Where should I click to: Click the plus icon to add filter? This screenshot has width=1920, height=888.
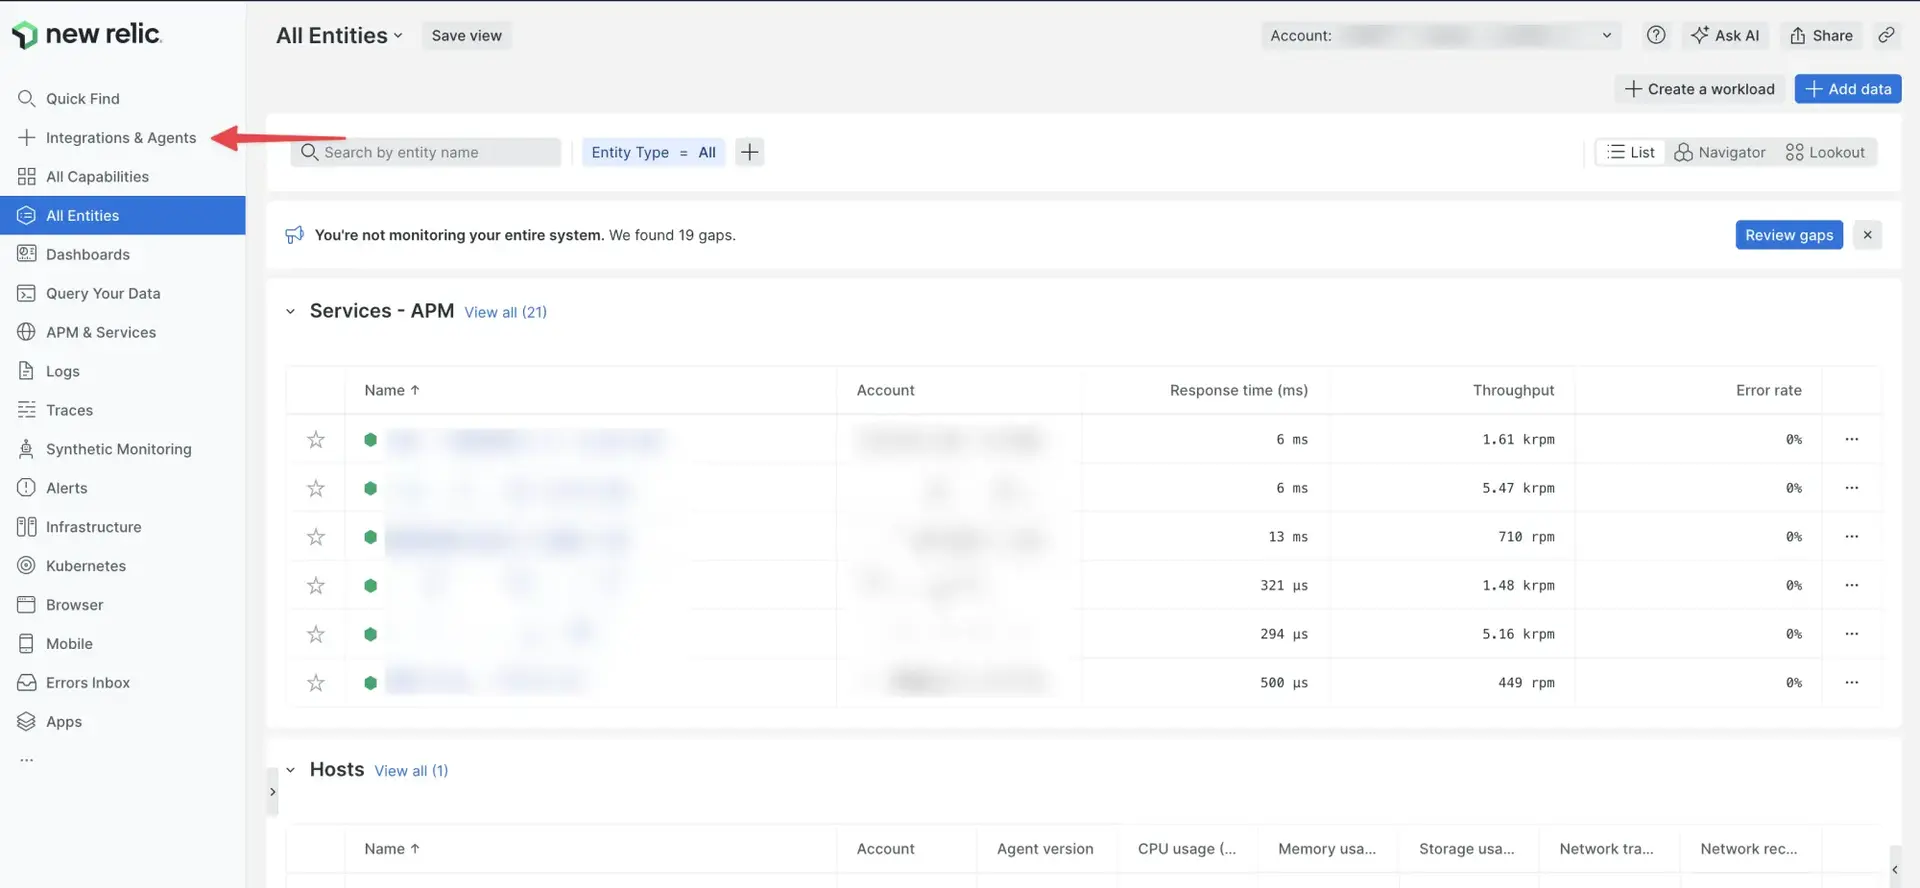point(749,152)
